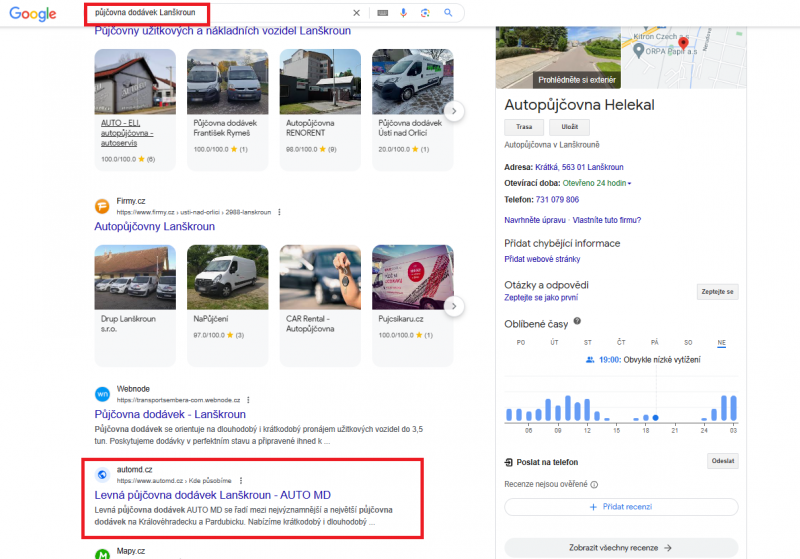Select the ÚT day tab
The height and width of the screenshot is (559, 800).
(x=554, y=343)
